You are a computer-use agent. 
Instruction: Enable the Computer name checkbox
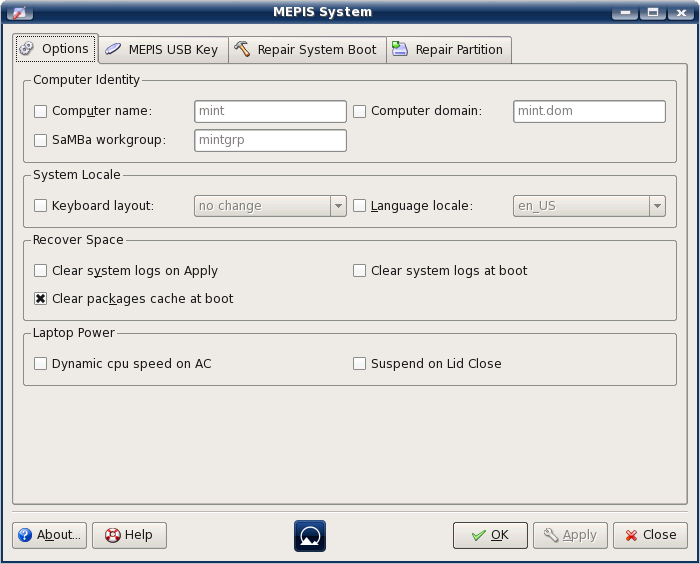pos(41,111)
